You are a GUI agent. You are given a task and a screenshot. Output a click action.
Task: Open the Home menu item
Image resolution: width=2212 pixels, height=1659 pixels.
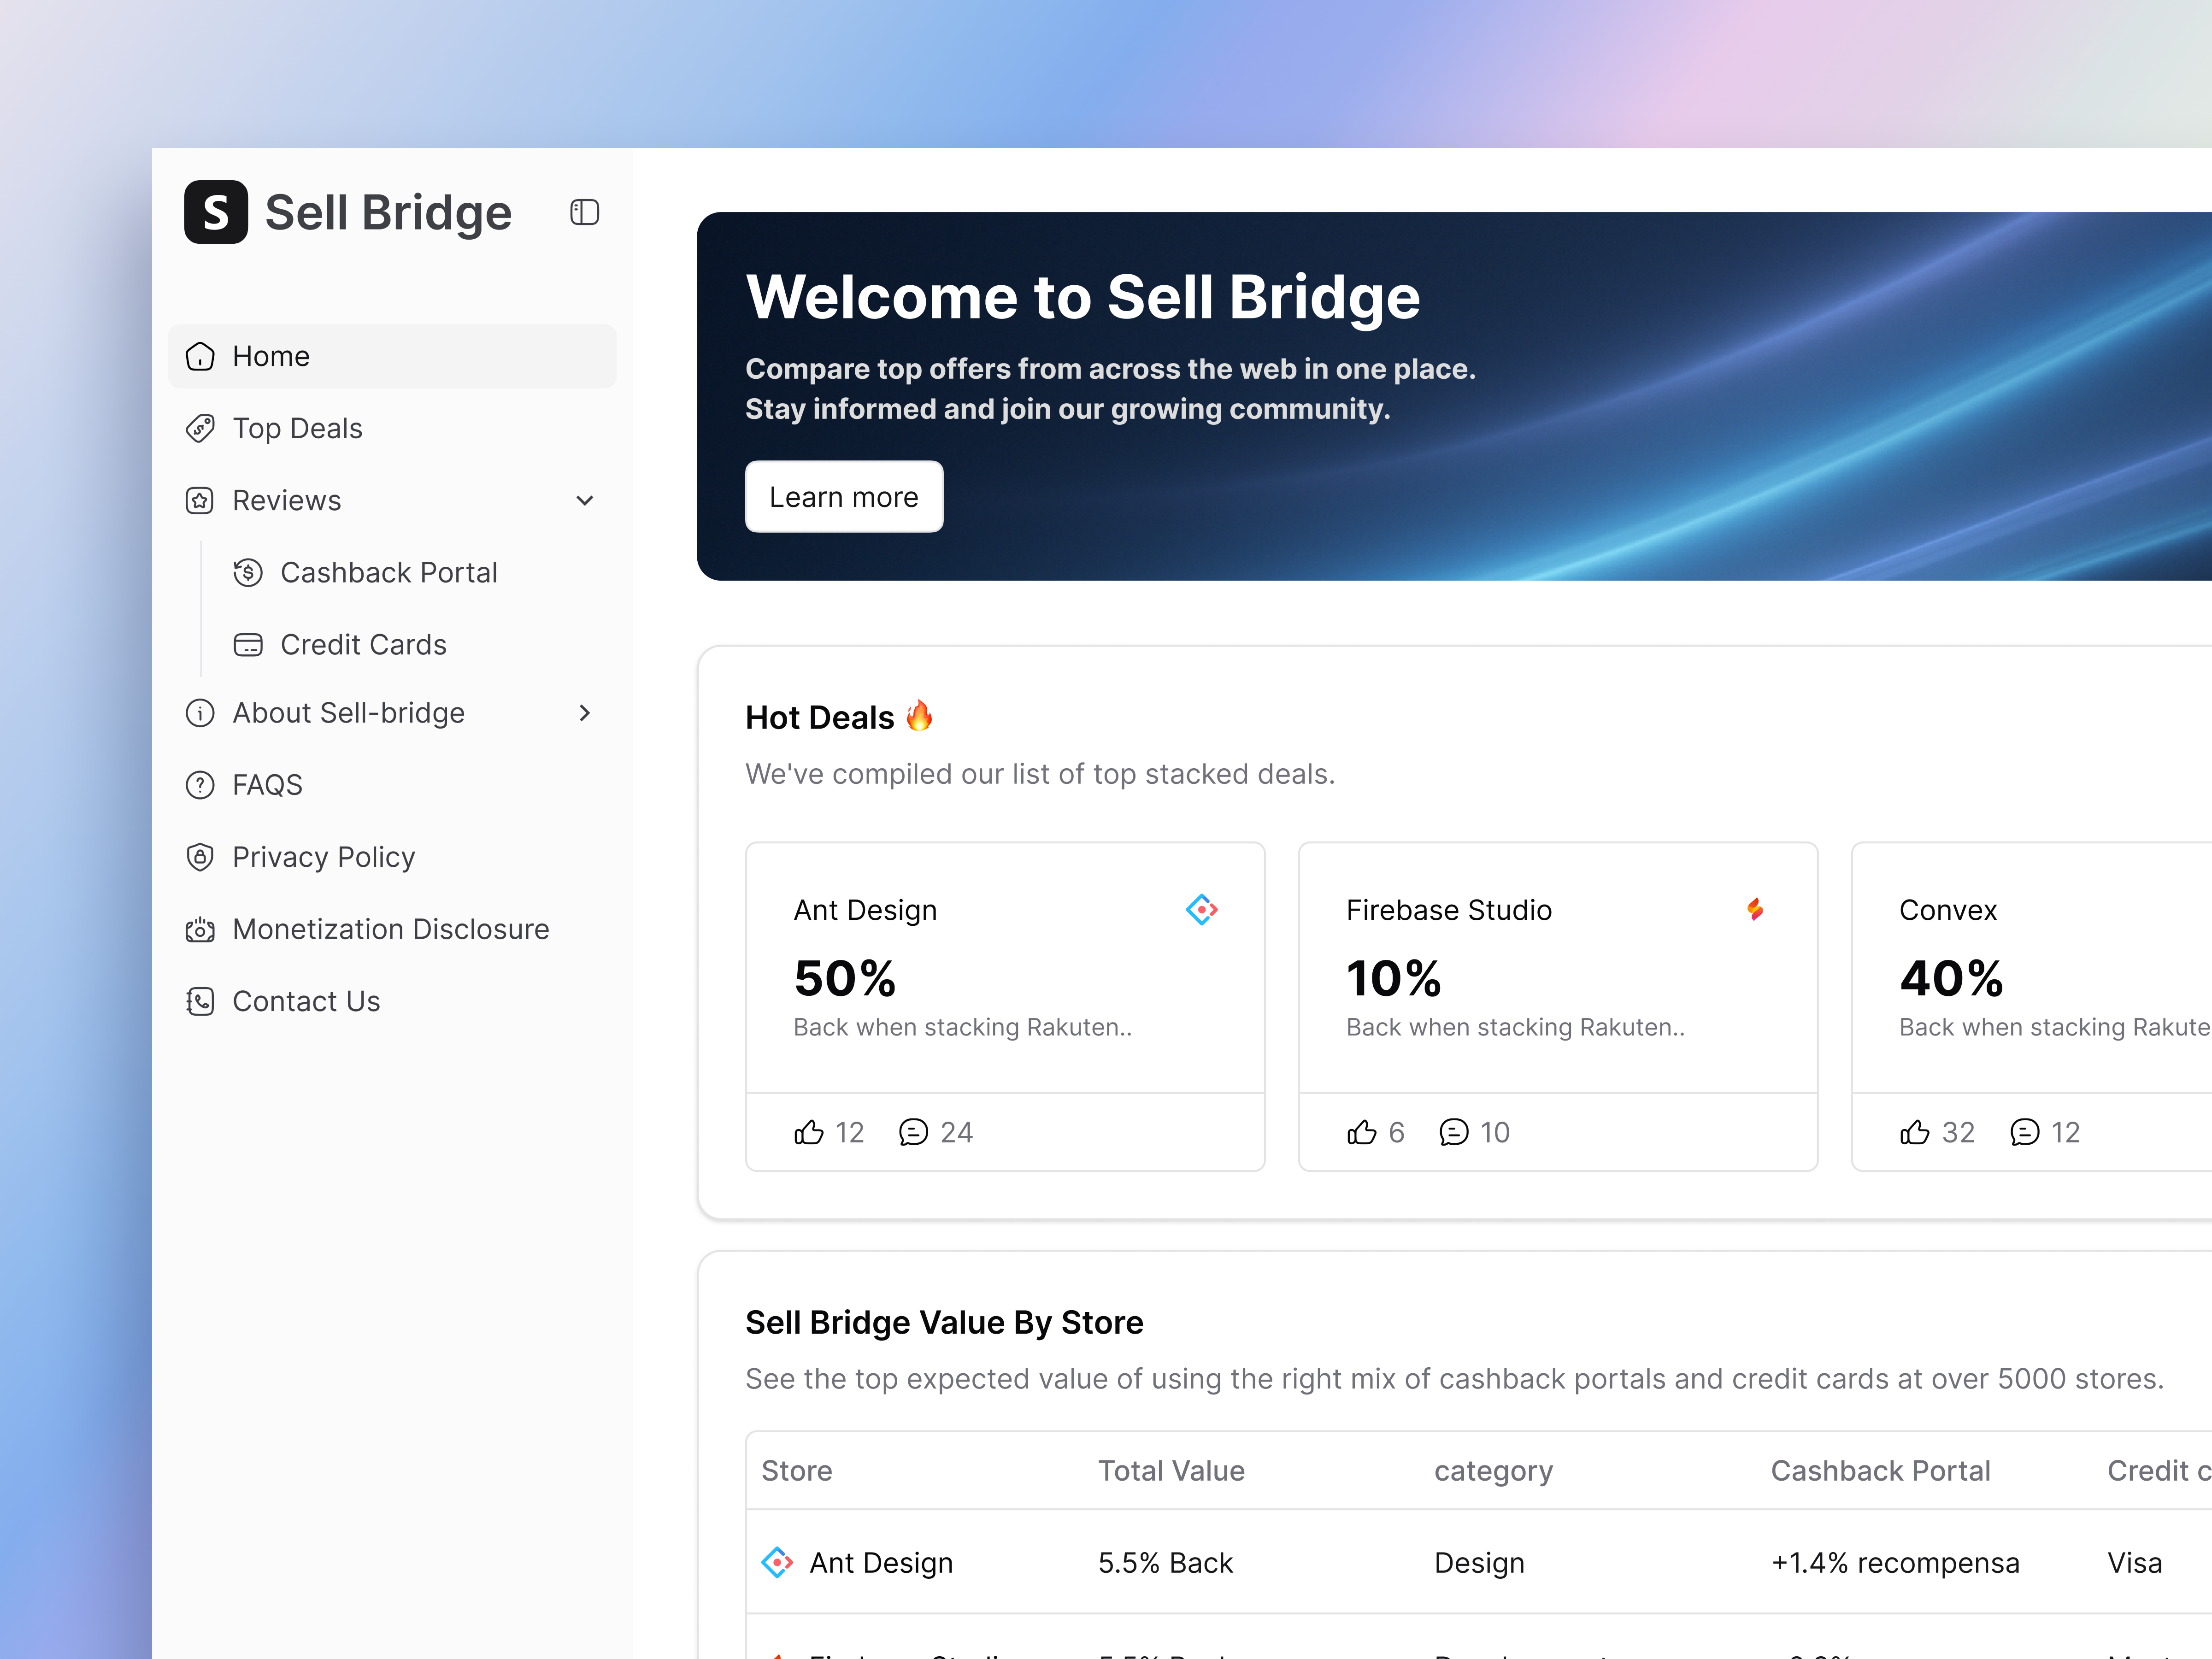[x=392, y=356]
